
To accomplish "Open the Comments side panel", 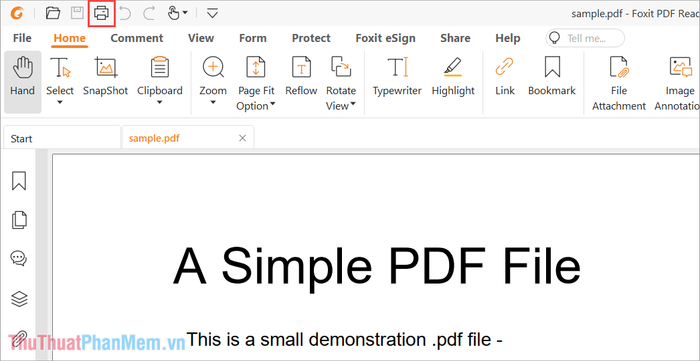I will click(x=19, y=258).
